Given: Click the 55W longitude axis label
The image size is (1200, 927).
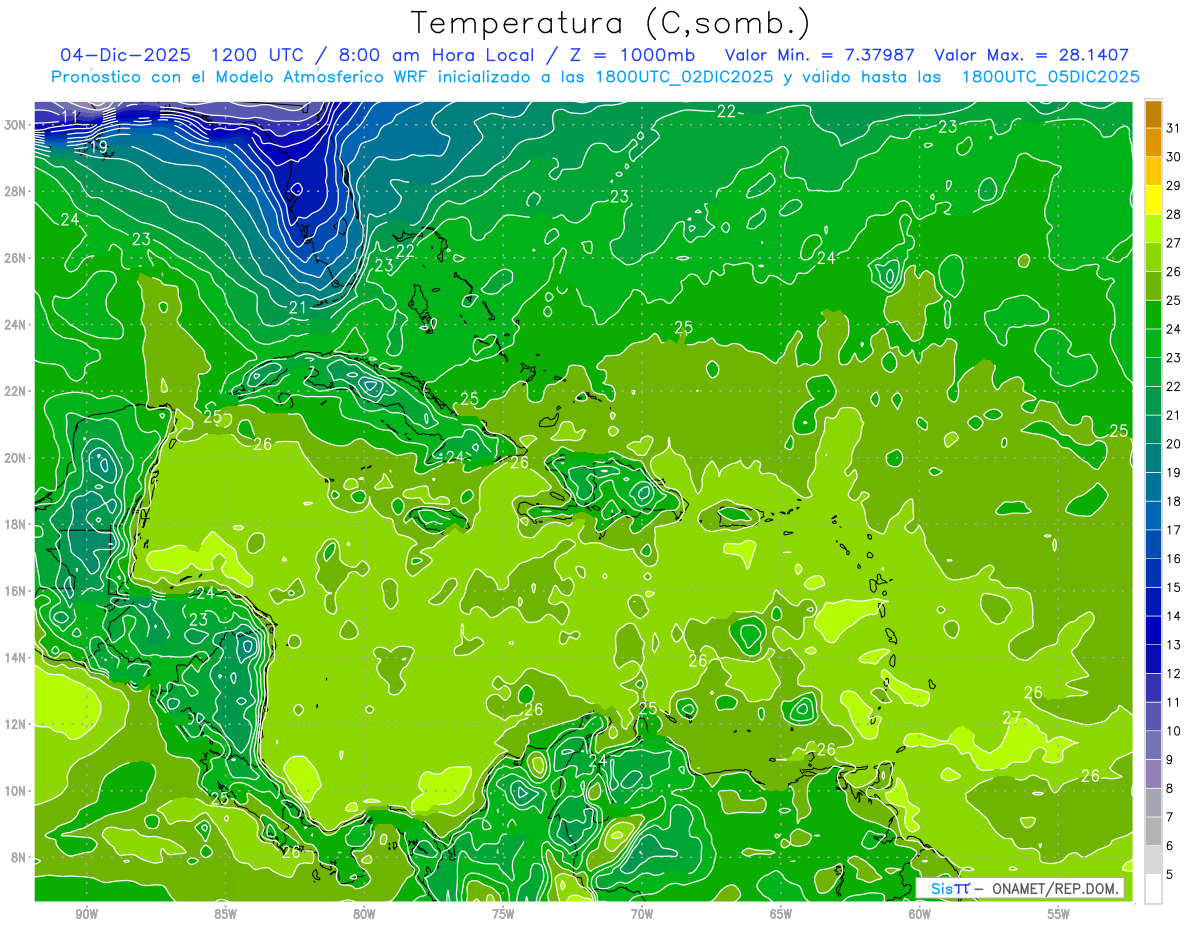Looking at the screenshot, I should click(1059, 914).
